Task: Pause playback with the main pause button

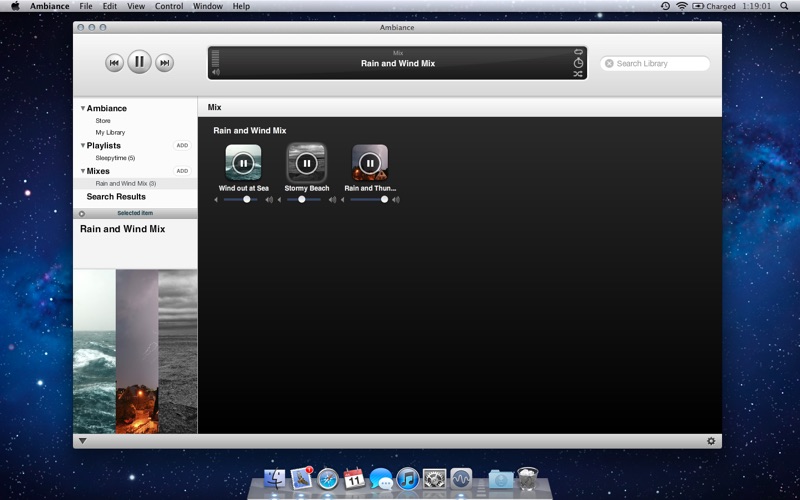Action: [139, 62]
